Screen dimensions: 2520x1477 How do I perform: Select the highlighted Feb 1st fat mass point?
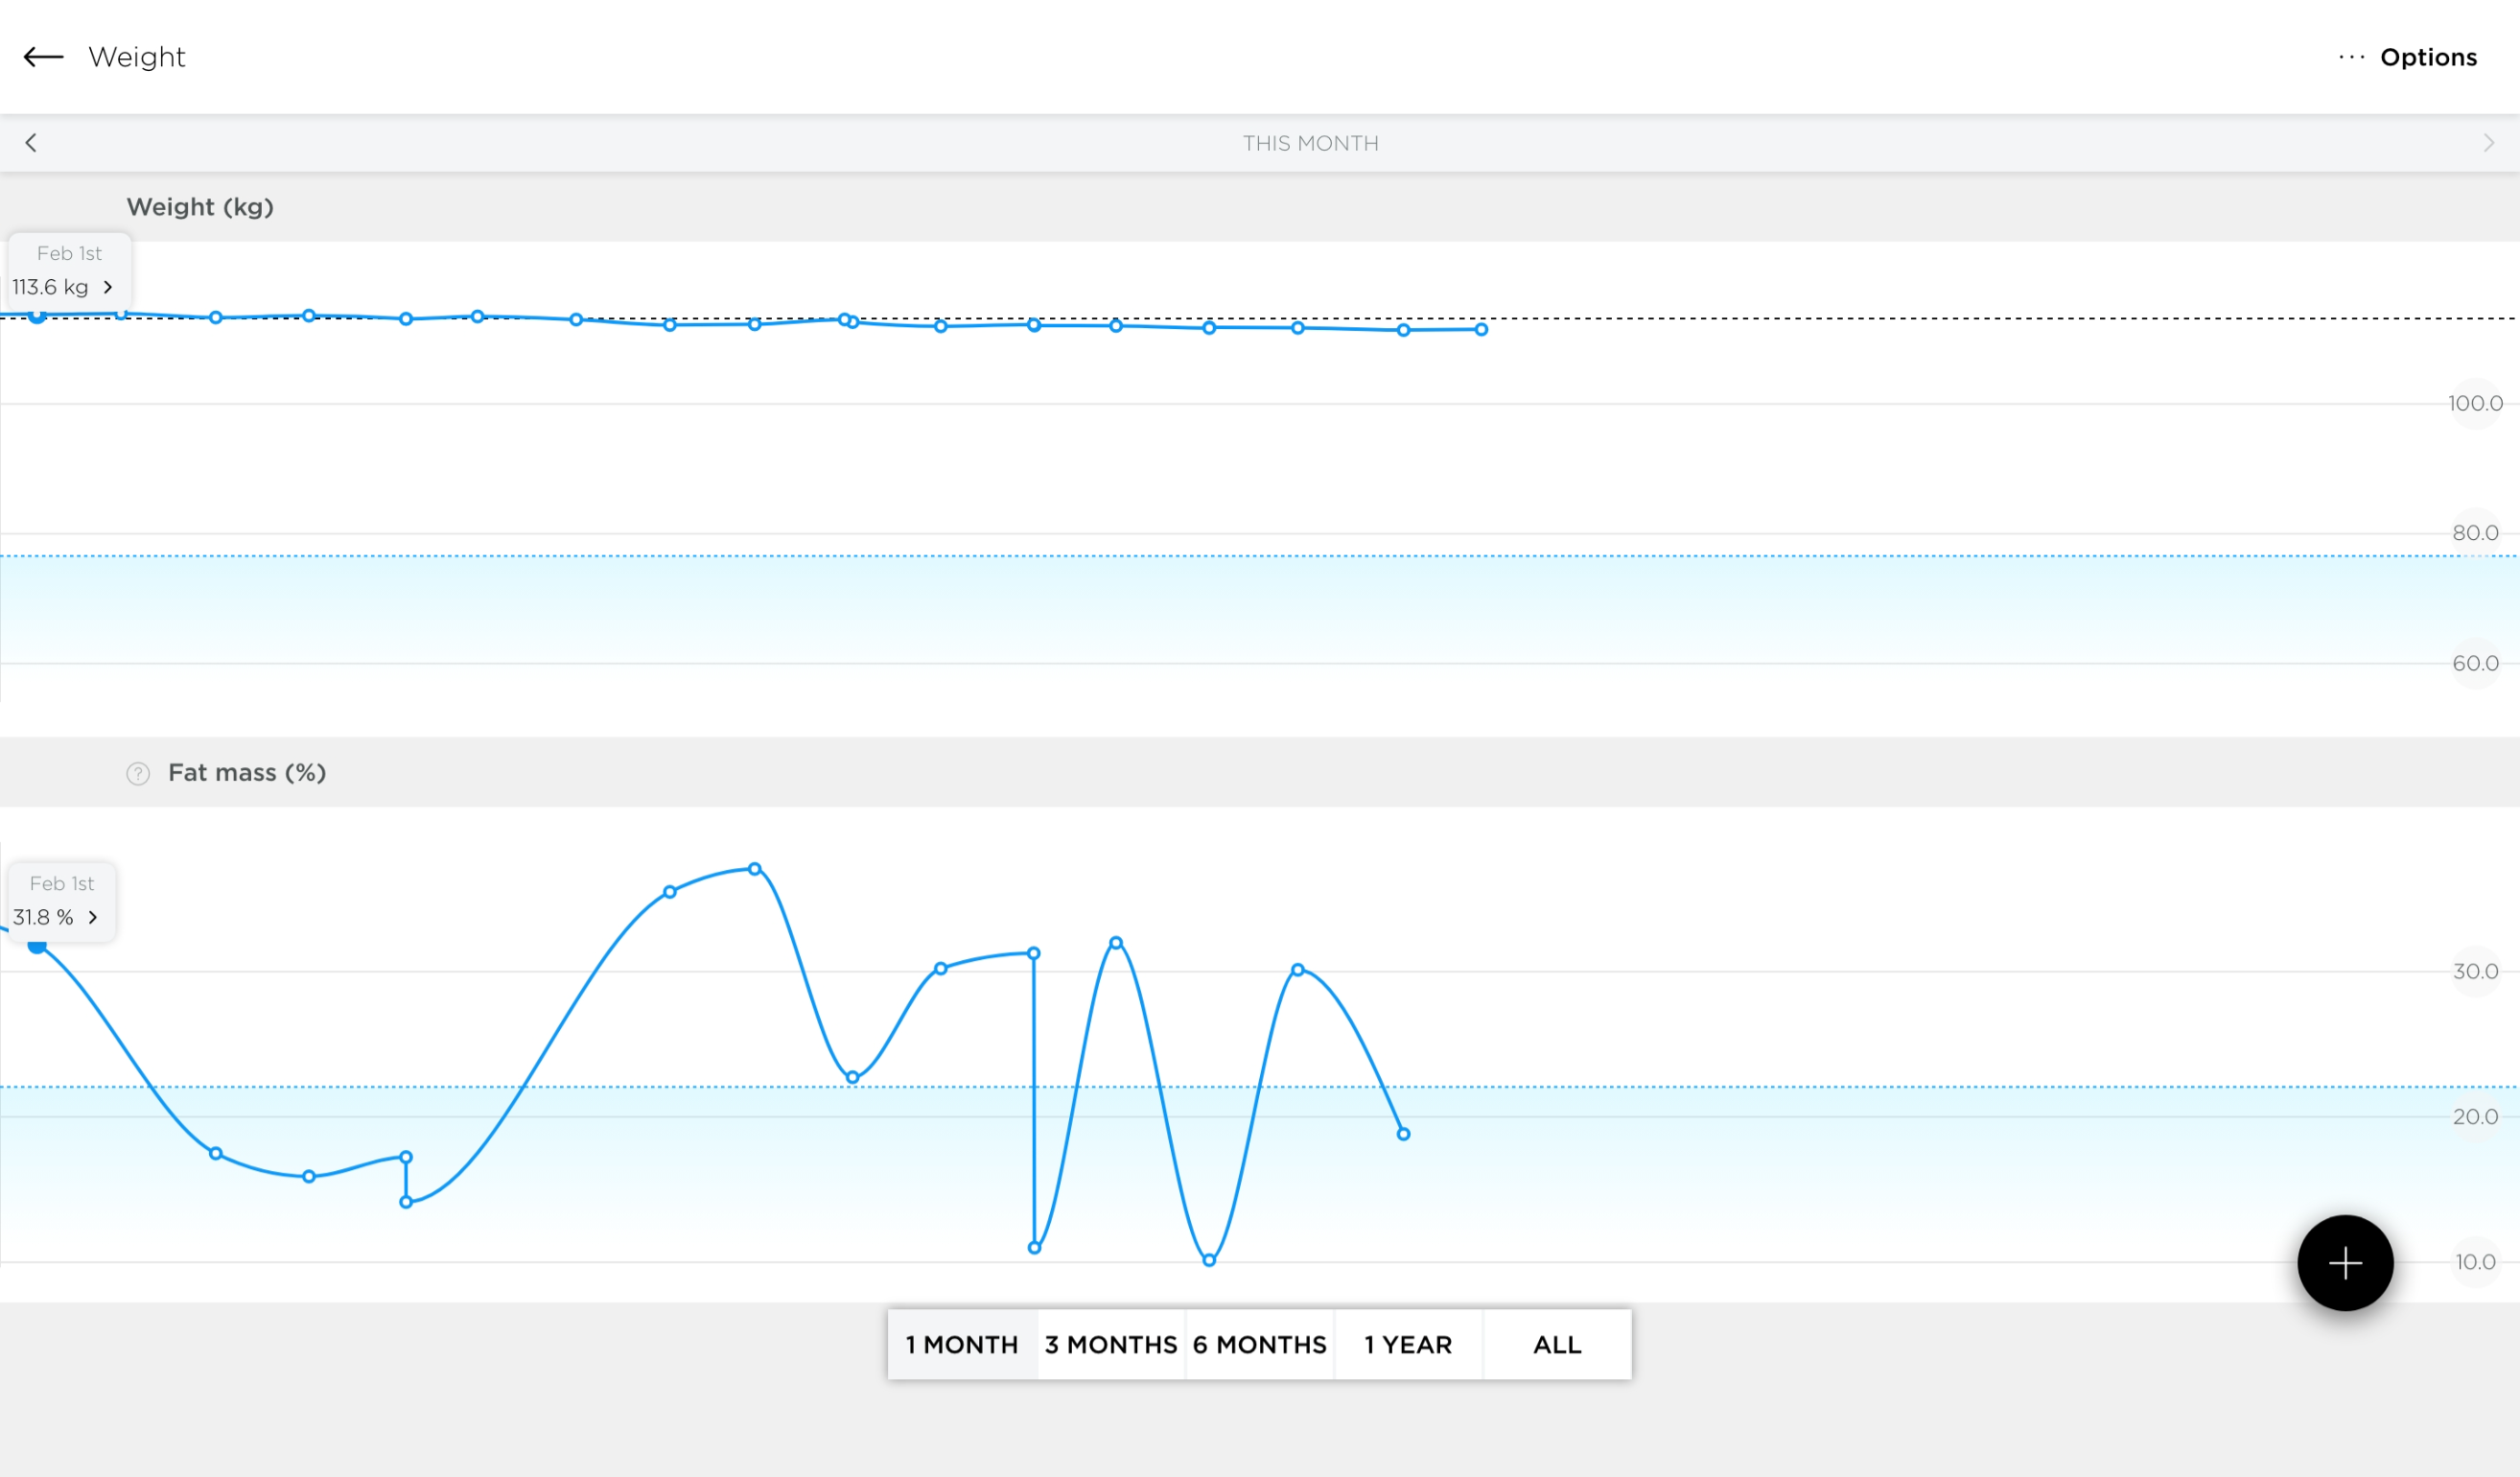click(x=37, y=945)
